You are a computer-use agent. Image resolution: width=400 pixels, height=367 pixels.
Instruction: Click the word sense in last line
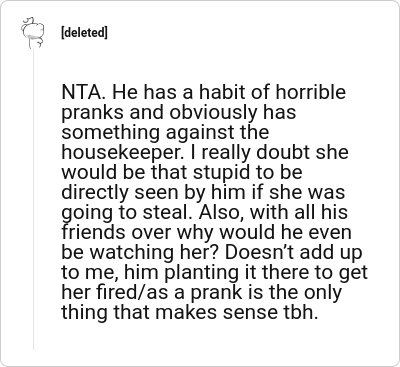click(248, 313)
